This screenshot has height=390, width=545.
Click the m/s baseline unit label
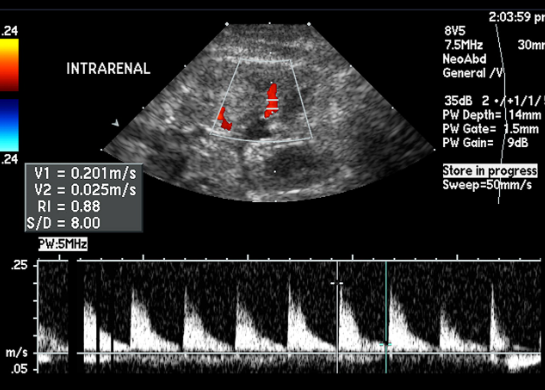click(x=17, y=352)
